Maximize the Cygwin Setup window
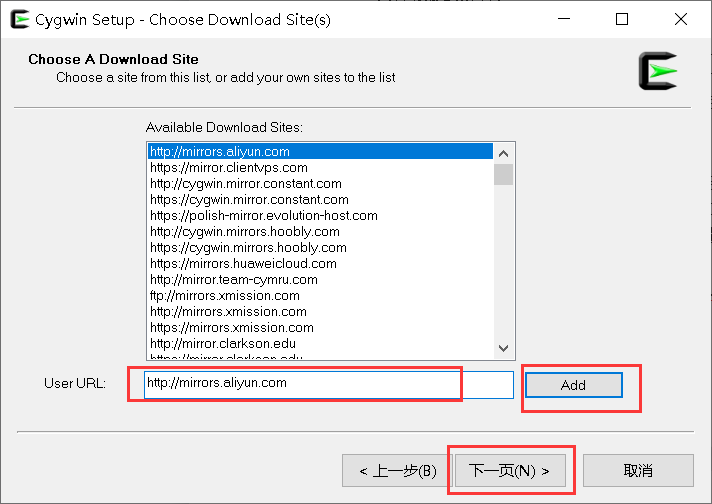Screen dimensions: 712x504 (622, 19)
